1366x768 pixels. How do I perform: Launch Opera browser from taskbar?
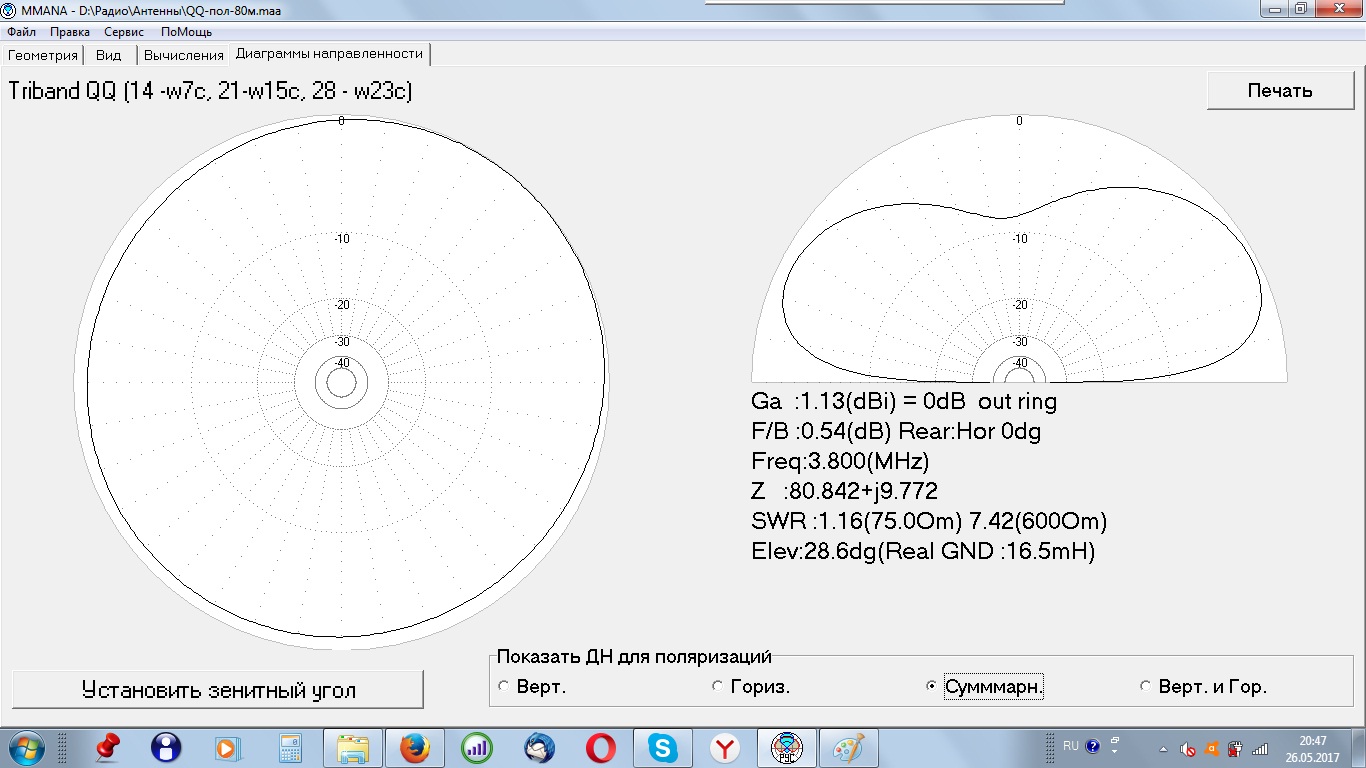(x=601, y=747)
